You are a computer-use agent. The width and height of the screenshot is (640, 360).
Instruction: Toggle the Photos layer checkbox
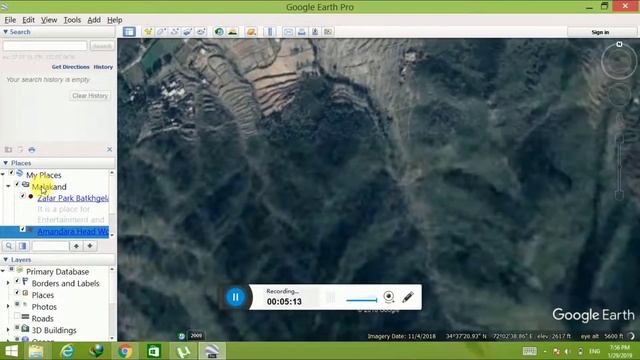click(17, 304)
